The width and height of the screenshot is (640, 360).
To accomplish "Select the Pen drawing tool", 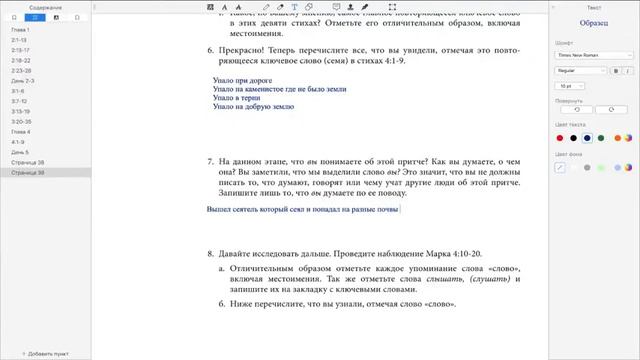I will pos(266,7).
